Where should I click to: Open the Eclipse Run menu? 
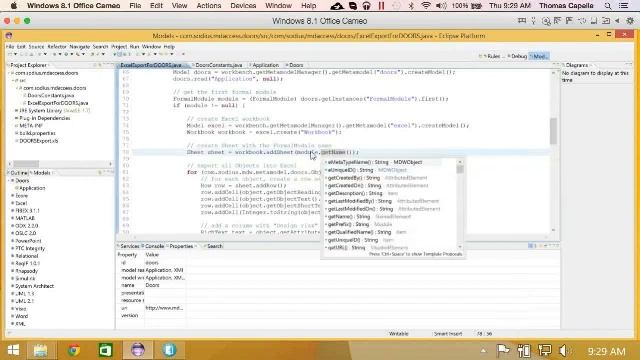134,47
